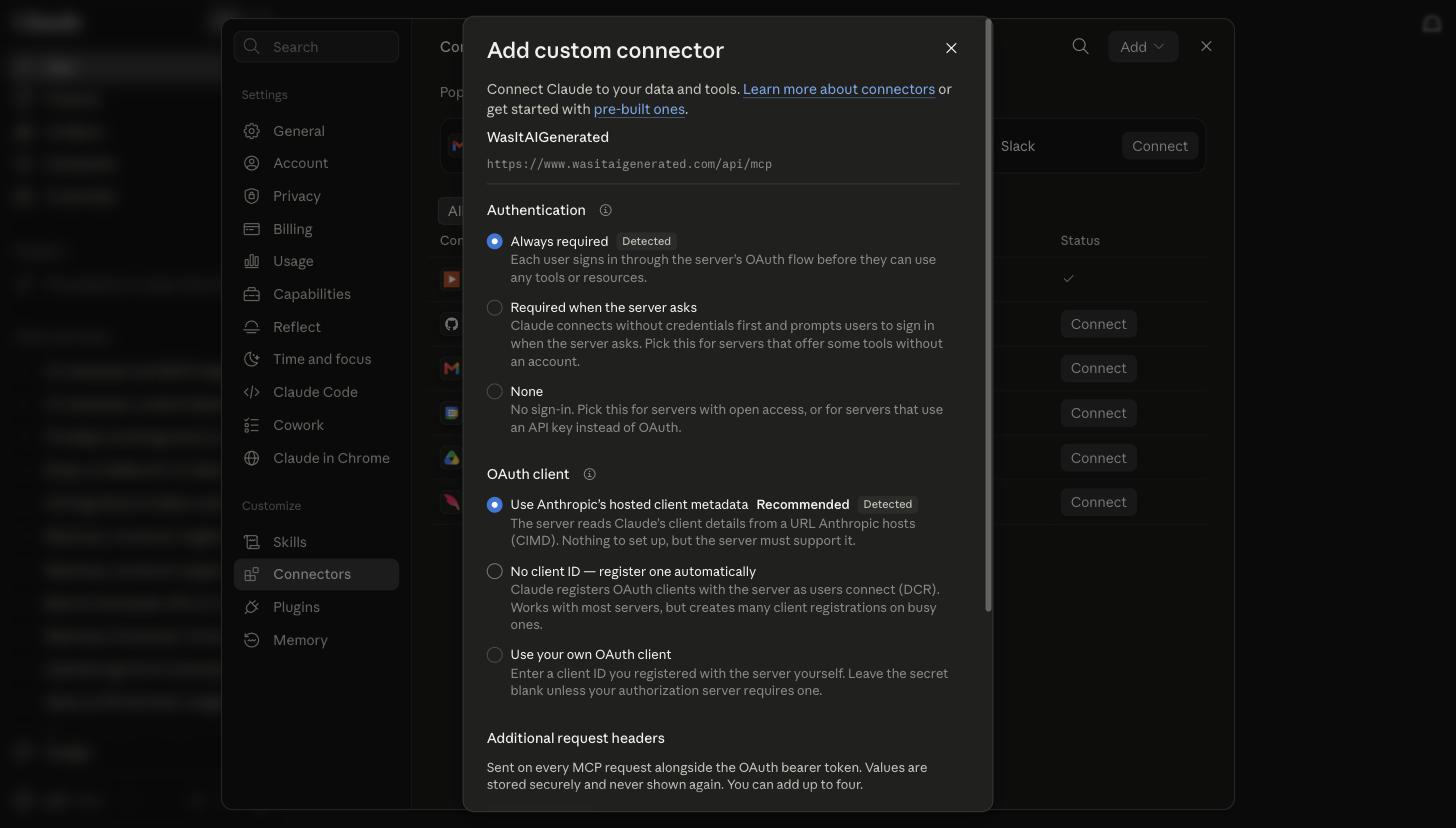
Task: Click the Privacy shield icon
Action: pos(252,196)
